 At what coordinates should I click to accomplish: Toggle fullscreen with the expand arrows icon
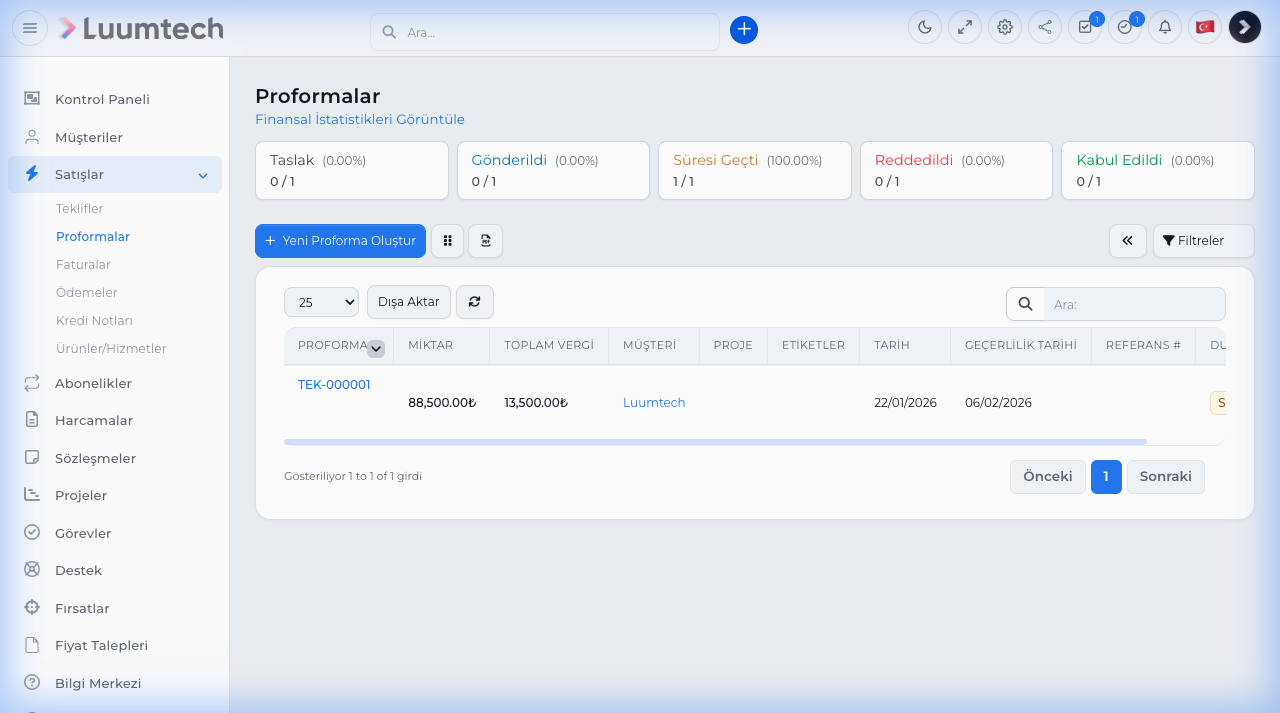click(965, 27)
